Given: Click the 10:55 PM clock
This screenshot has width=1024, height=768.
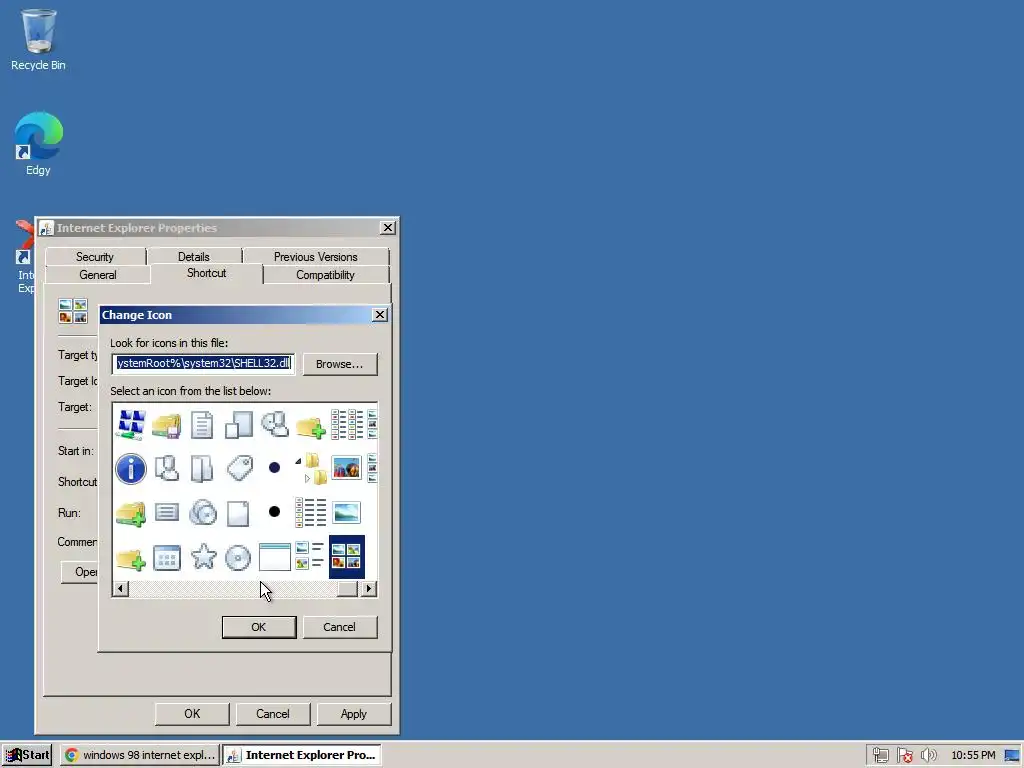Looking at the screenshot, I should (x=973, y=755).
